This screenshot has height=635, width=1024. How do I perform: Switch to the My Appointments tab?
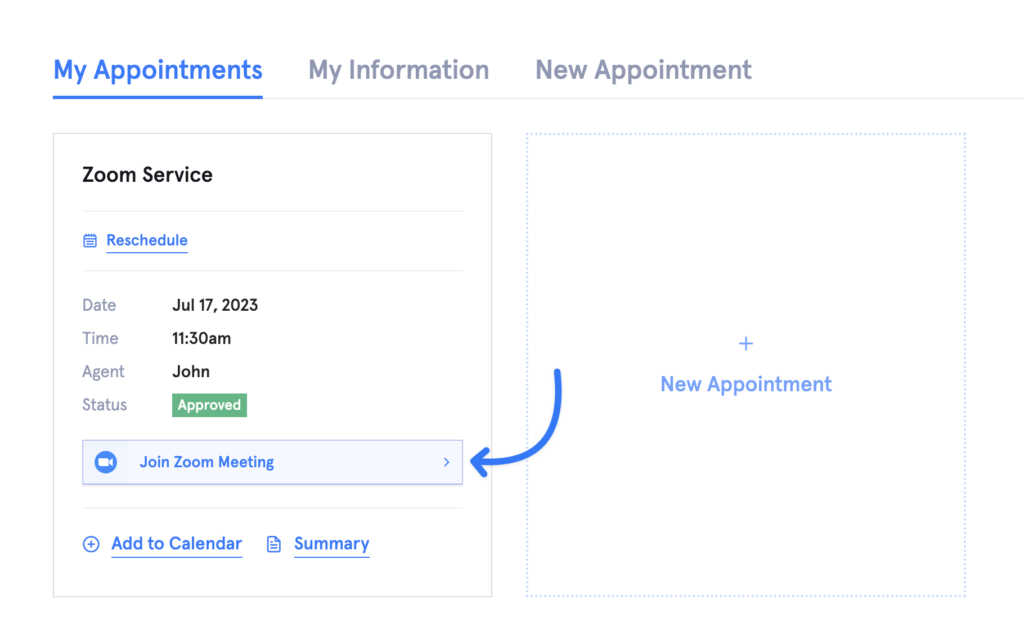pyautogui.click(x=158, y=70)
